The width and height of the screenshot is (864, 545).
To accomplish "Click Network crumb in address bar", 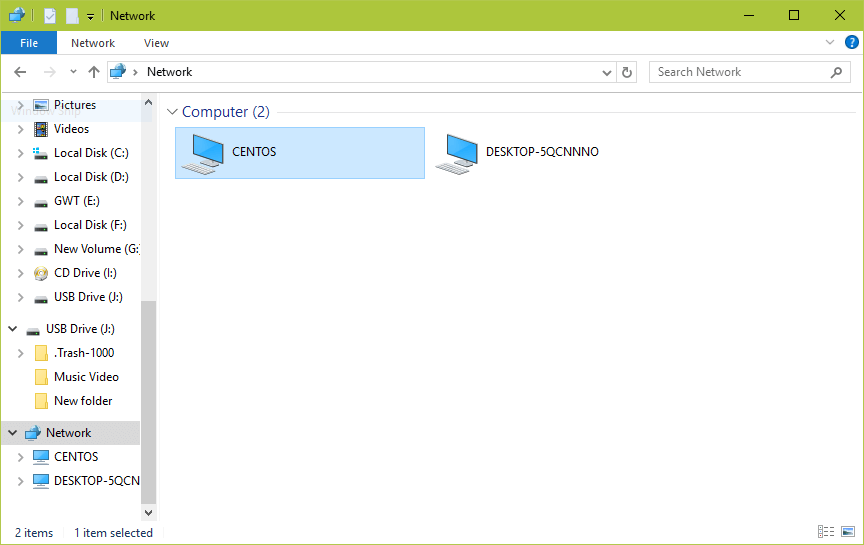I will 169,72.
